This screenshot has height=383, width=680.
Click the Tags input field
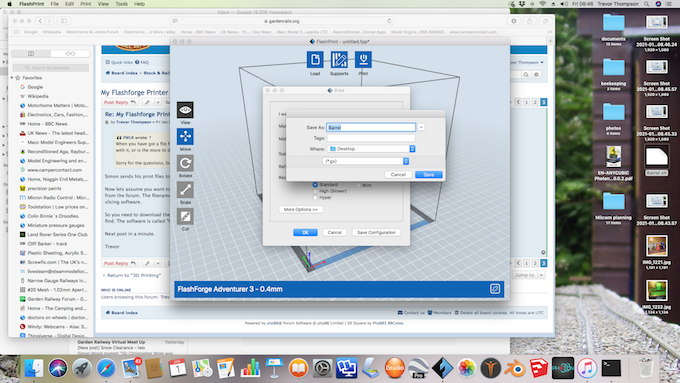[371, 138]
